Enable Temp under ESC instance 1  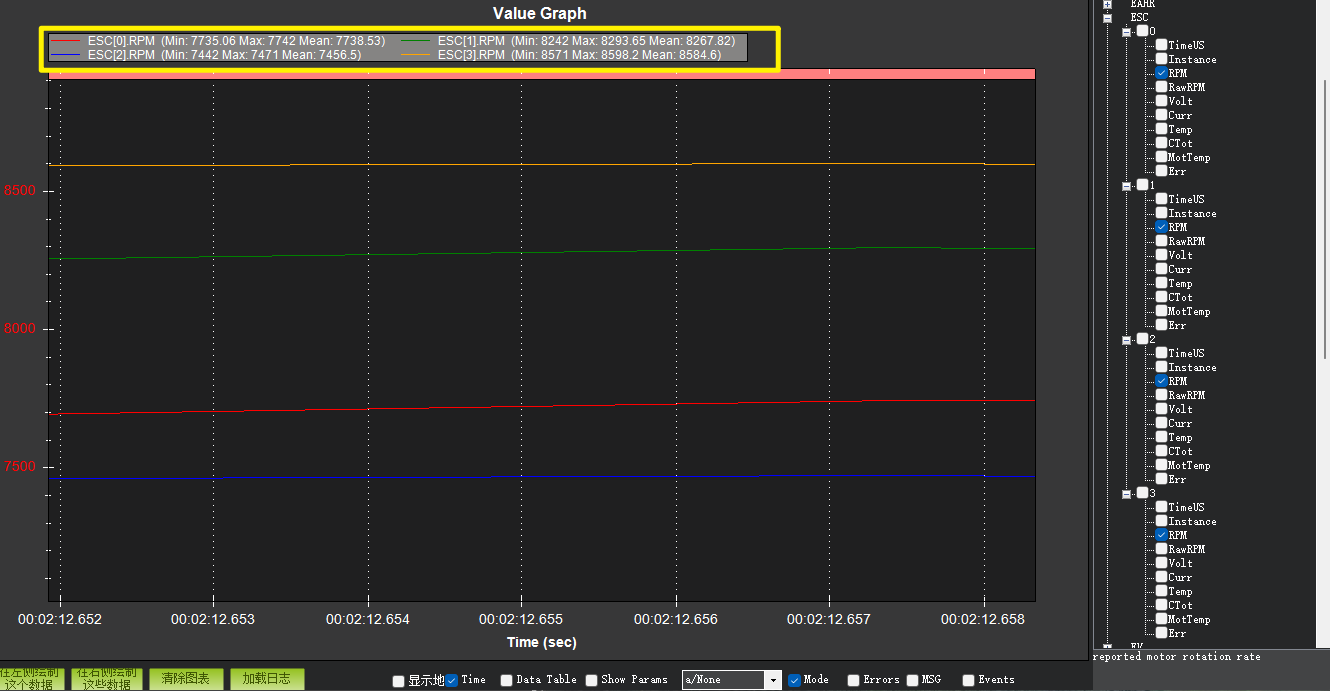1161,283
